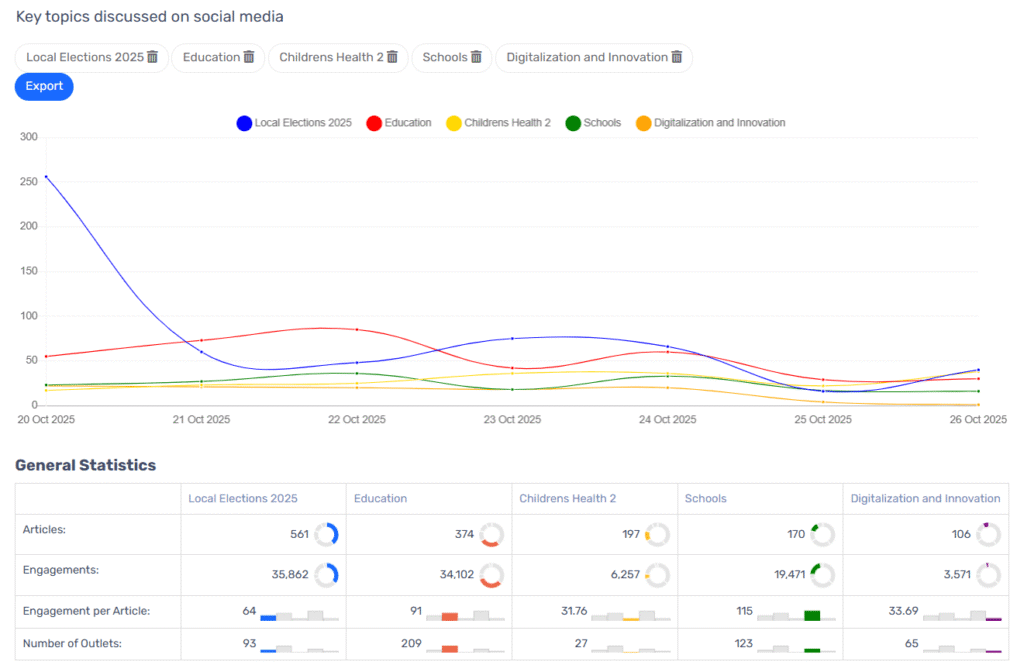The image size is (1024, 672).
Task: Click the Export button
Action: click(44, 87)
